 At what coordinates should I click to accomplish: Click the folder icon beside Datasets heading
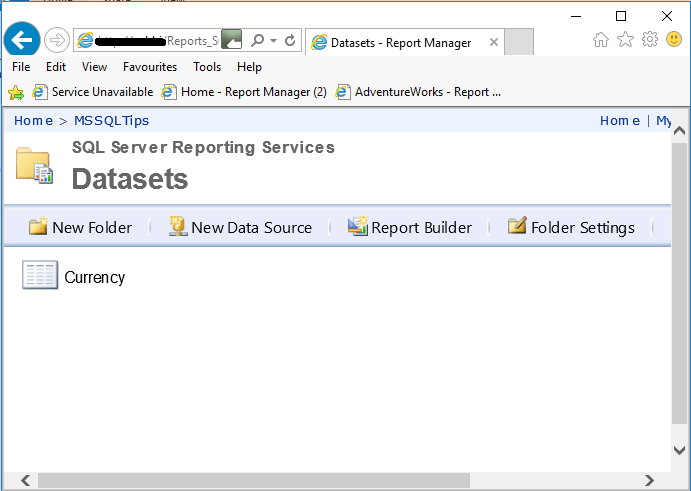[34, 166]
